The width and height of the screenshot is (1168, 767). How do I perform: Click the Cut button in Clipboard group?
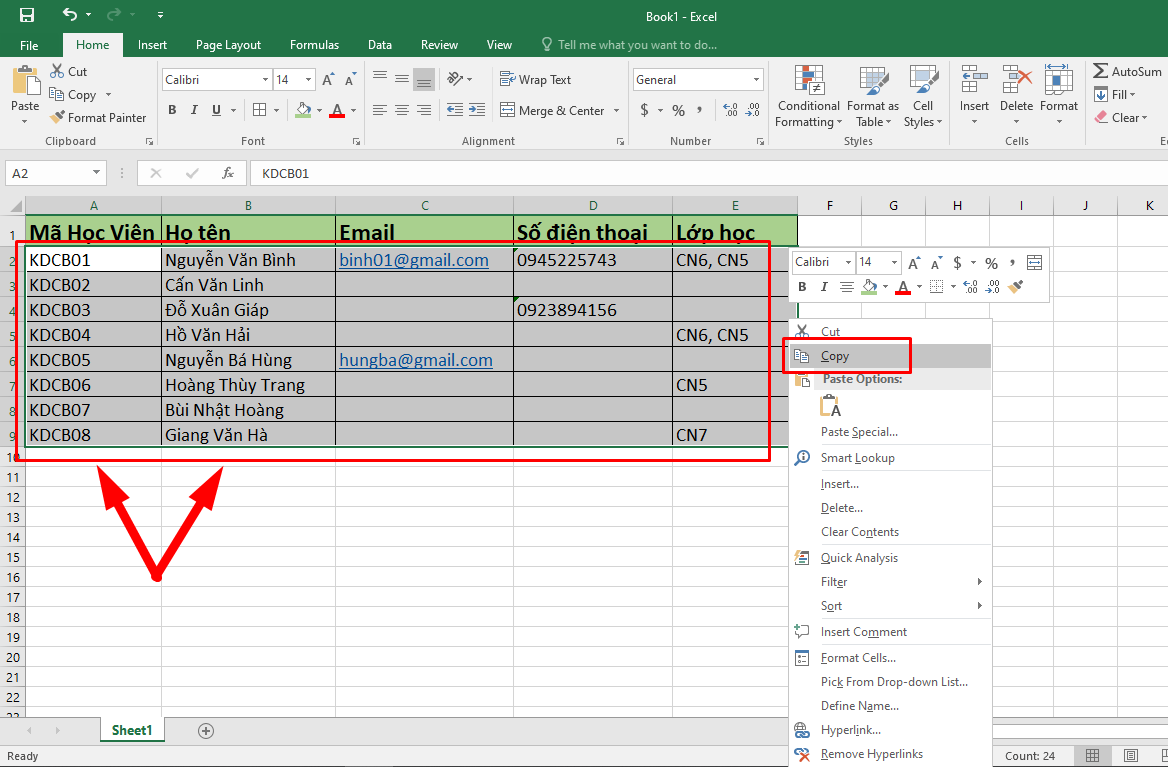[69, 71]
